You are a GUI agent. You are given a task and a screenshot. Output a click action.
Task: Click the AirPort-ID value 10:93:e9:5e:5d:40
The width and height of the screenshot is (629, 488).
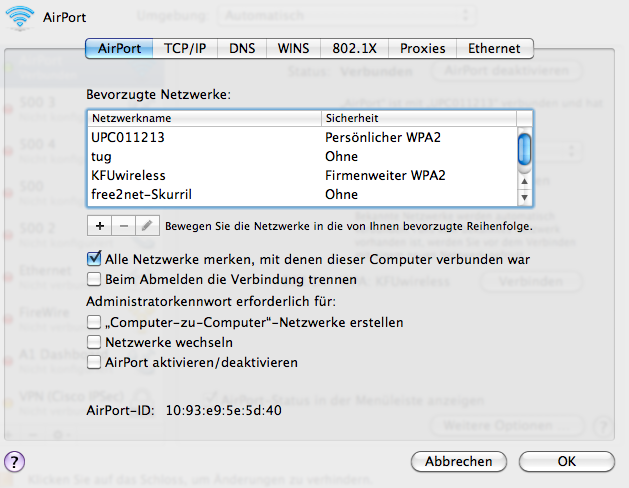(223, 411)
